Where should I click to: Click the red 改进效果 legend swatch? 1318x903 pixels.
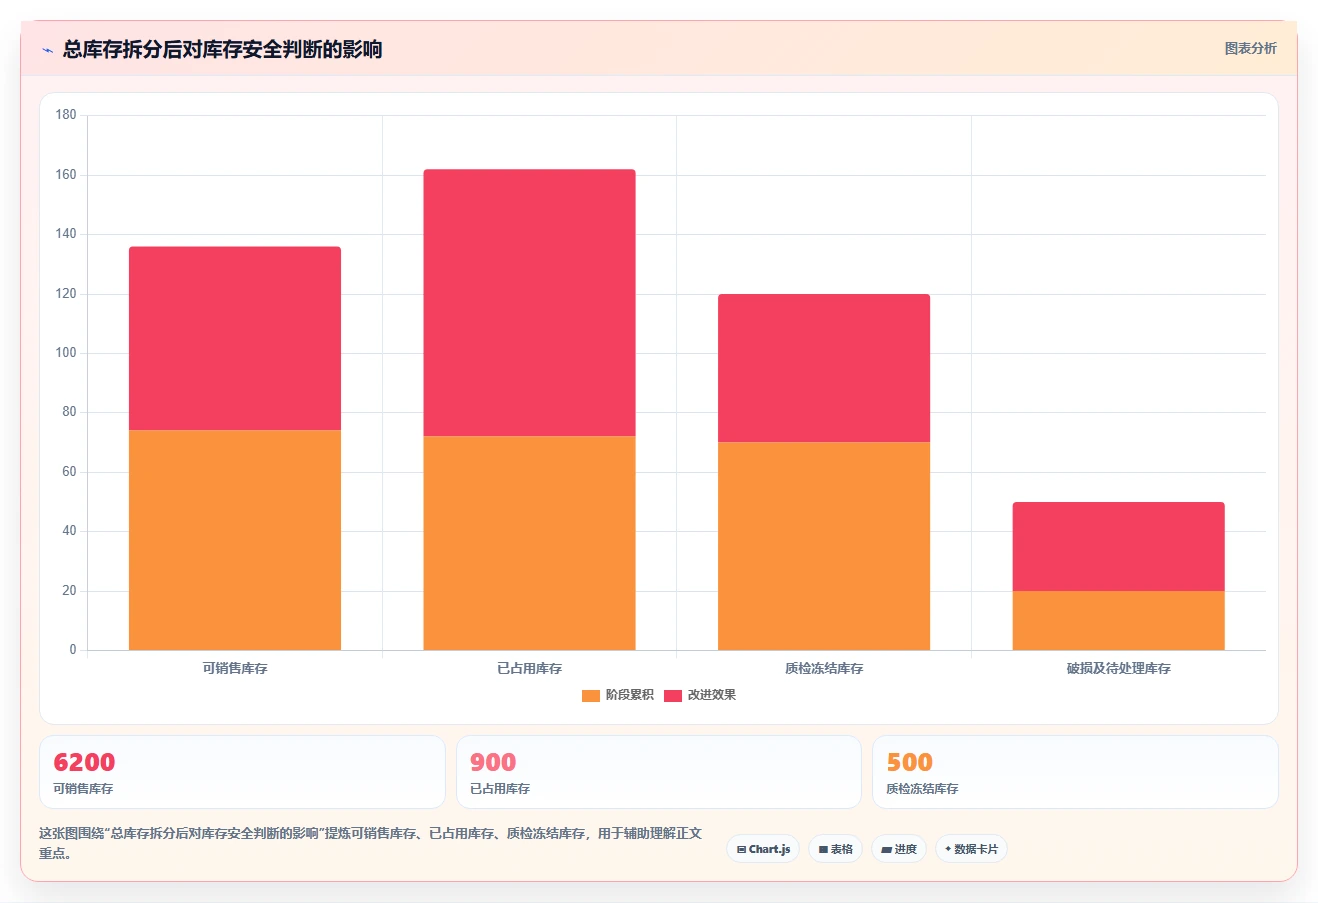(x=673, y=695)
